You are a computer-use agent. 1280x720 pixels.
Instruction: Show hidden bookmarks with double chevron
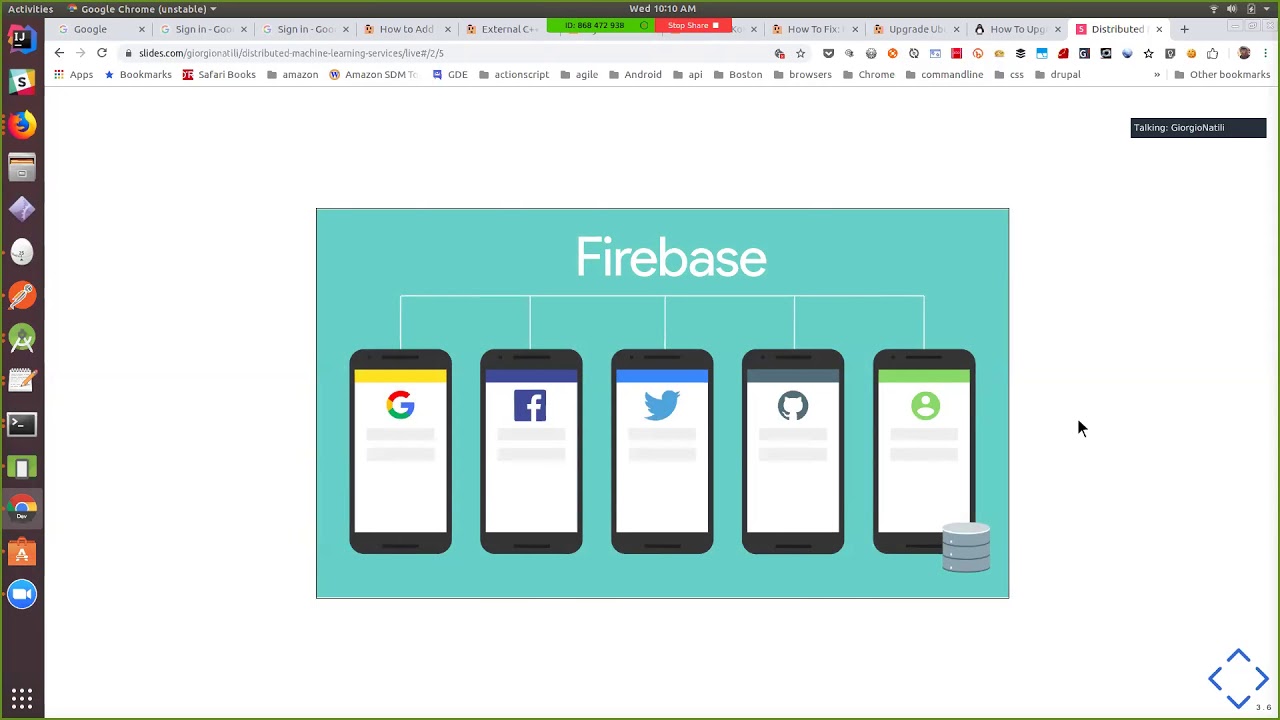(1157, 75)
